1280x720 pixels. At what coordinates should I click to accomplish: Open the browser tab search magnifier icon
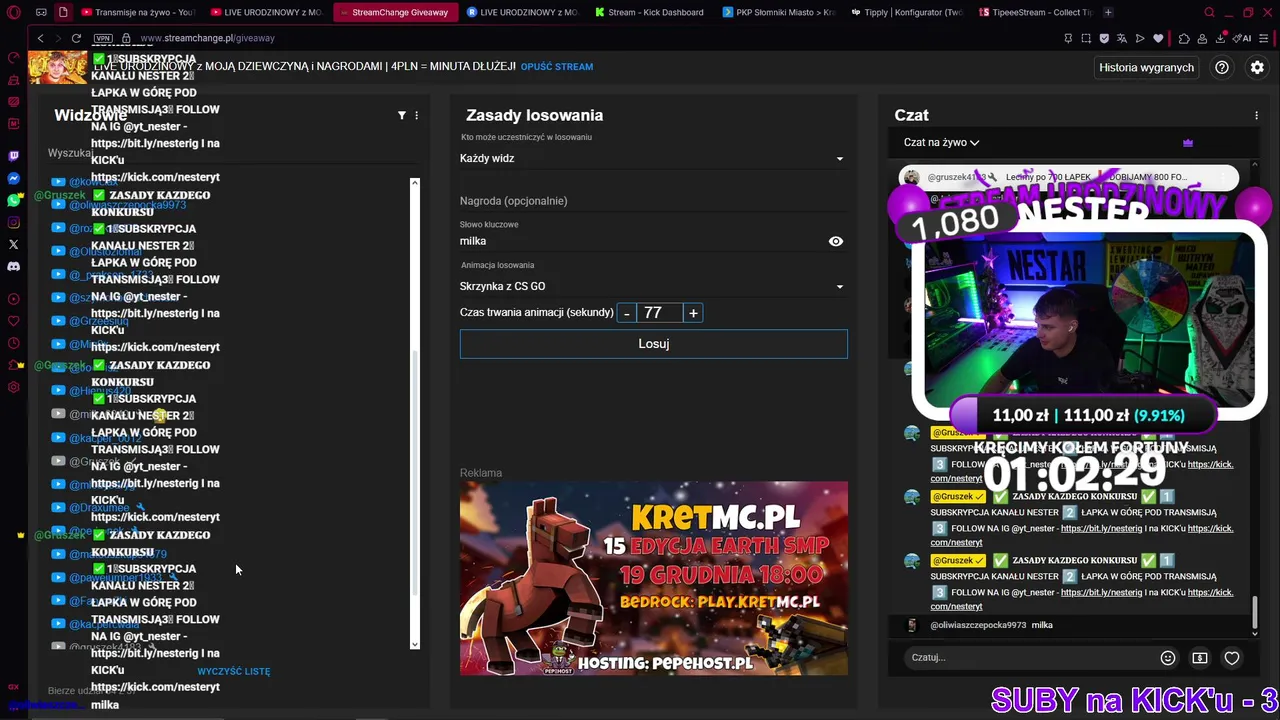(x=1209, y=12)
